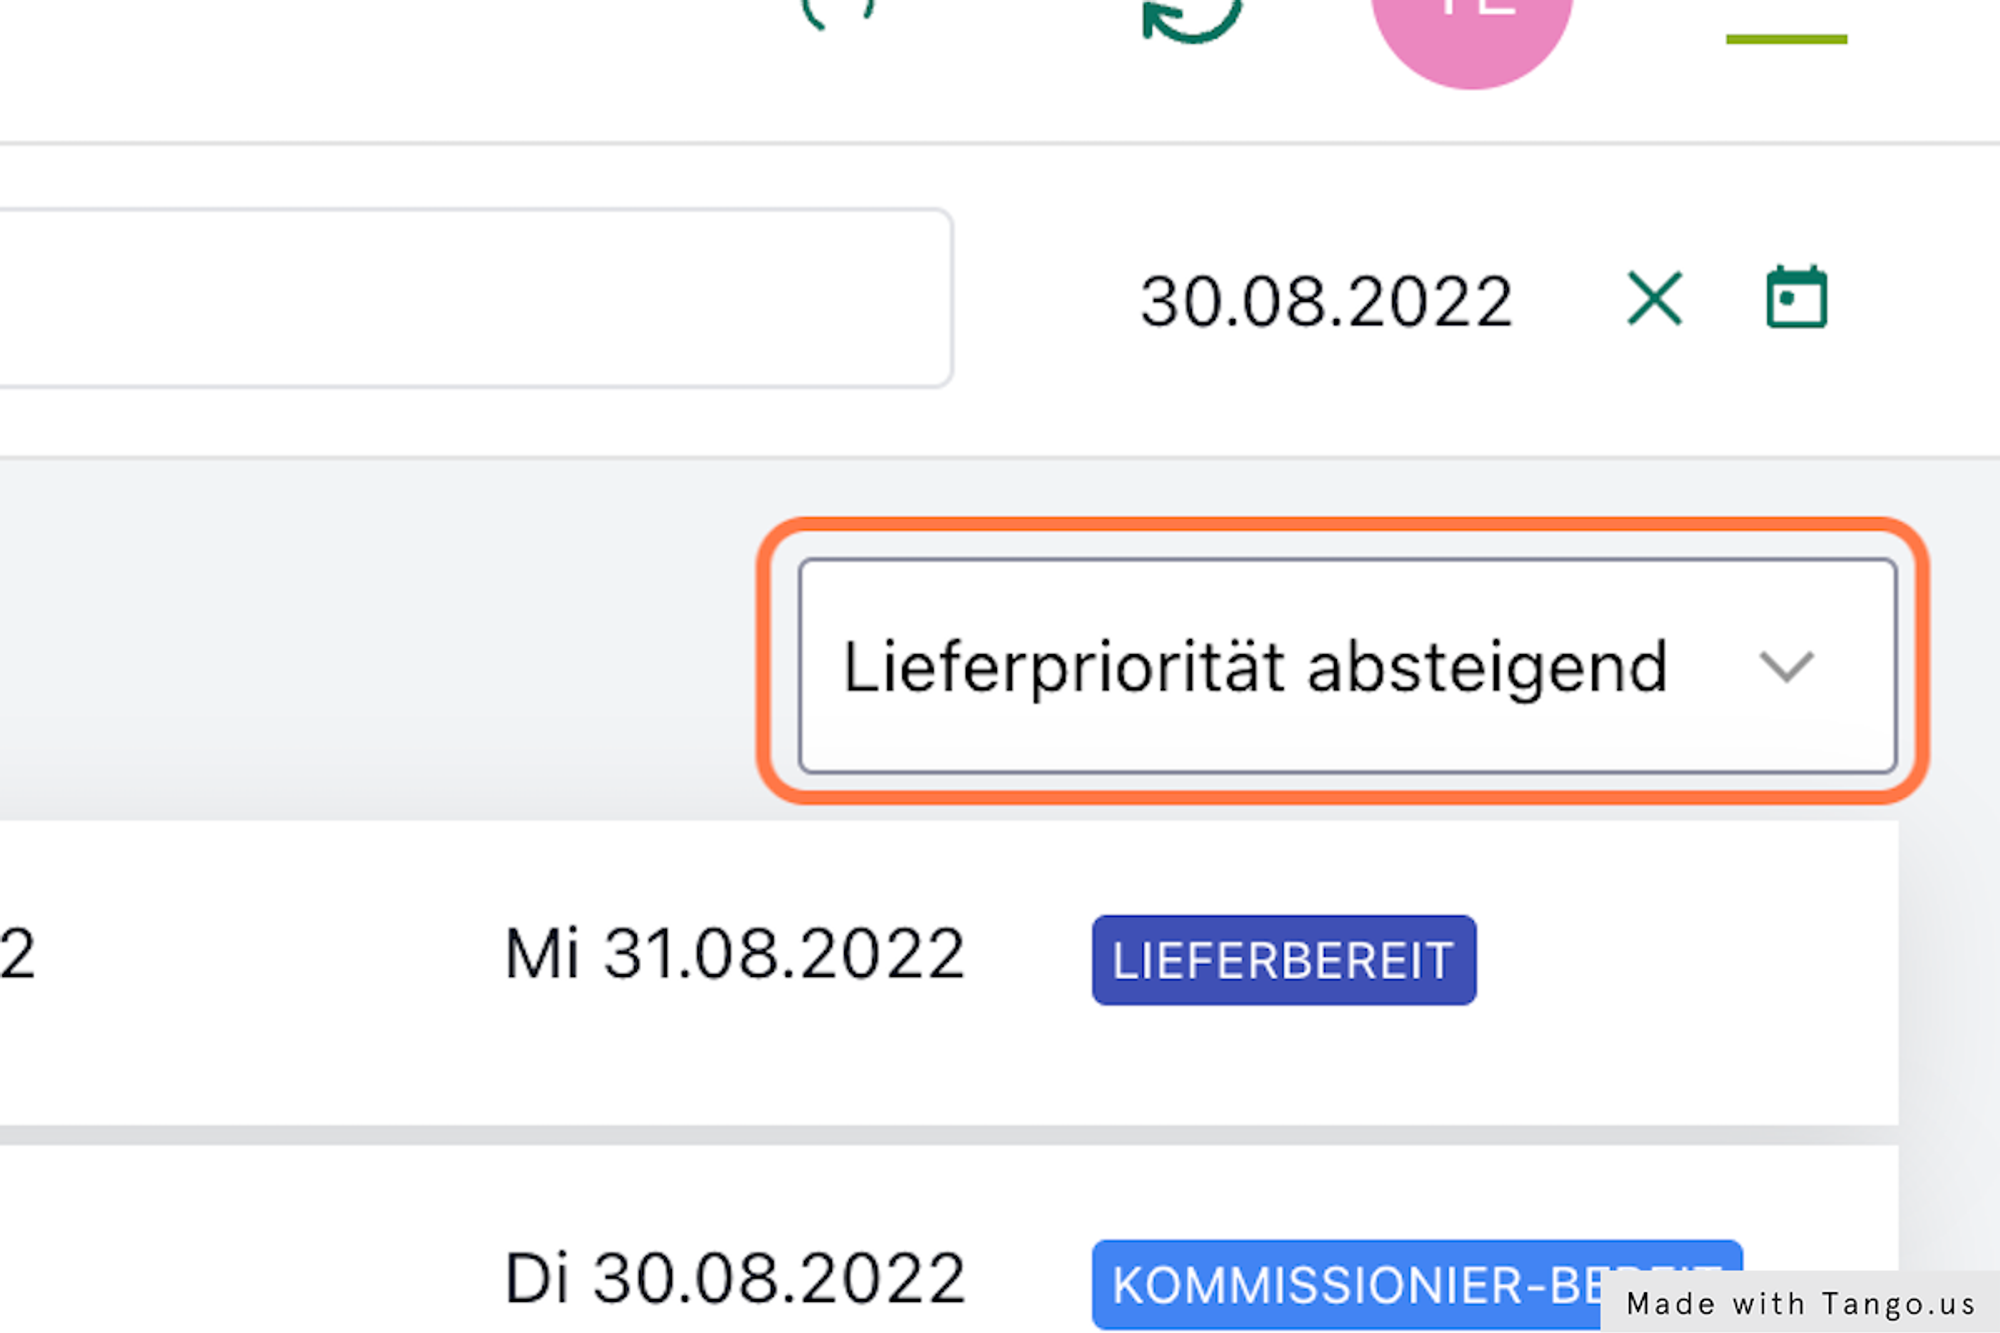The width and height of the screenshot is (2000, 1333).
Task: Click the green refresh arrow icon
Action: [x=1190, y=20]
